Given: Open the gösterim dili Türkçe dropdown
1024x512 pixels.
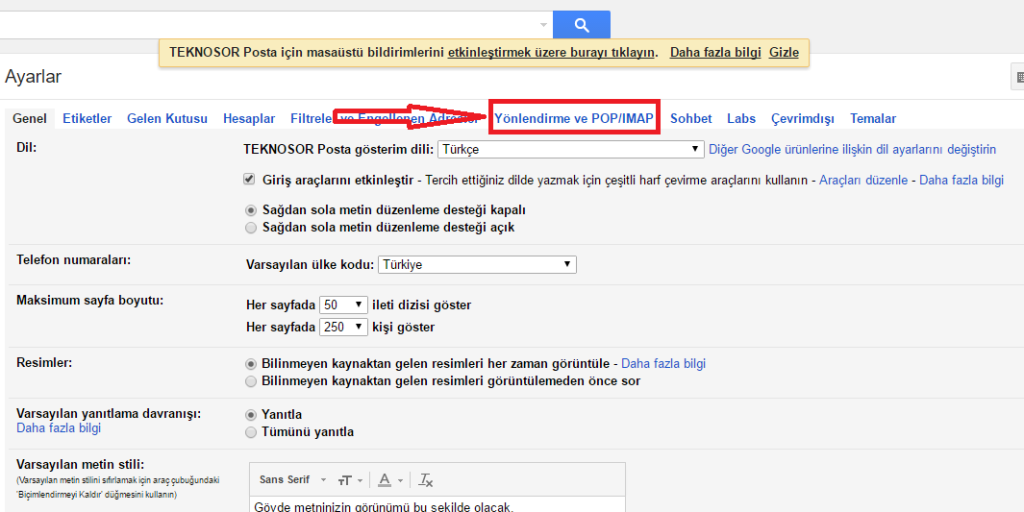Looking at the screenshot, I should click(x=571, y=149).
